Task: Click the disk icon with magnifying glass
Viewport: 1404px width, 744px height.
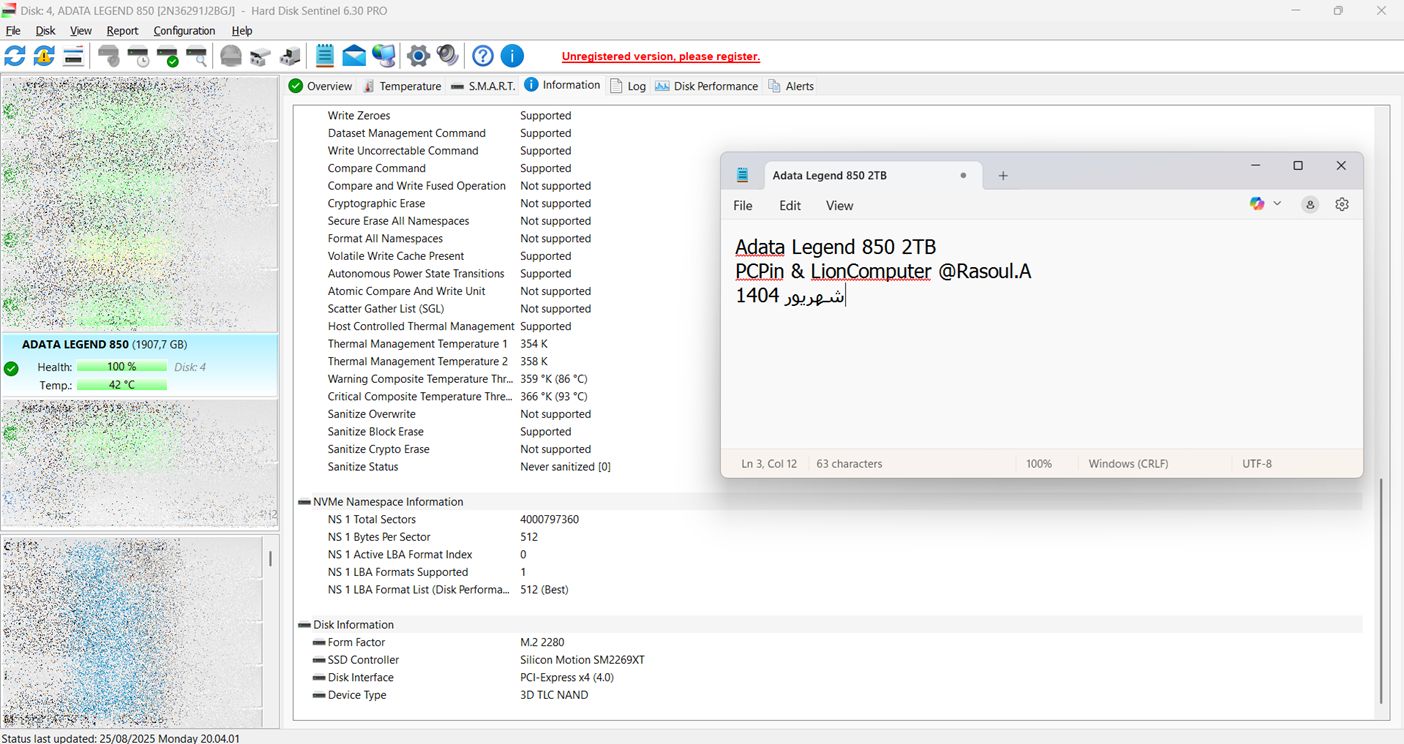Action: (197, 56)
